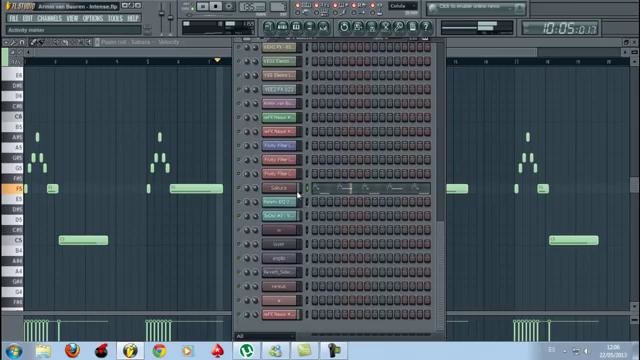Click the piano roll magnet snap icon
Image resolution: width=640 pixels, height=360 pixels.
tap(21, 42)
